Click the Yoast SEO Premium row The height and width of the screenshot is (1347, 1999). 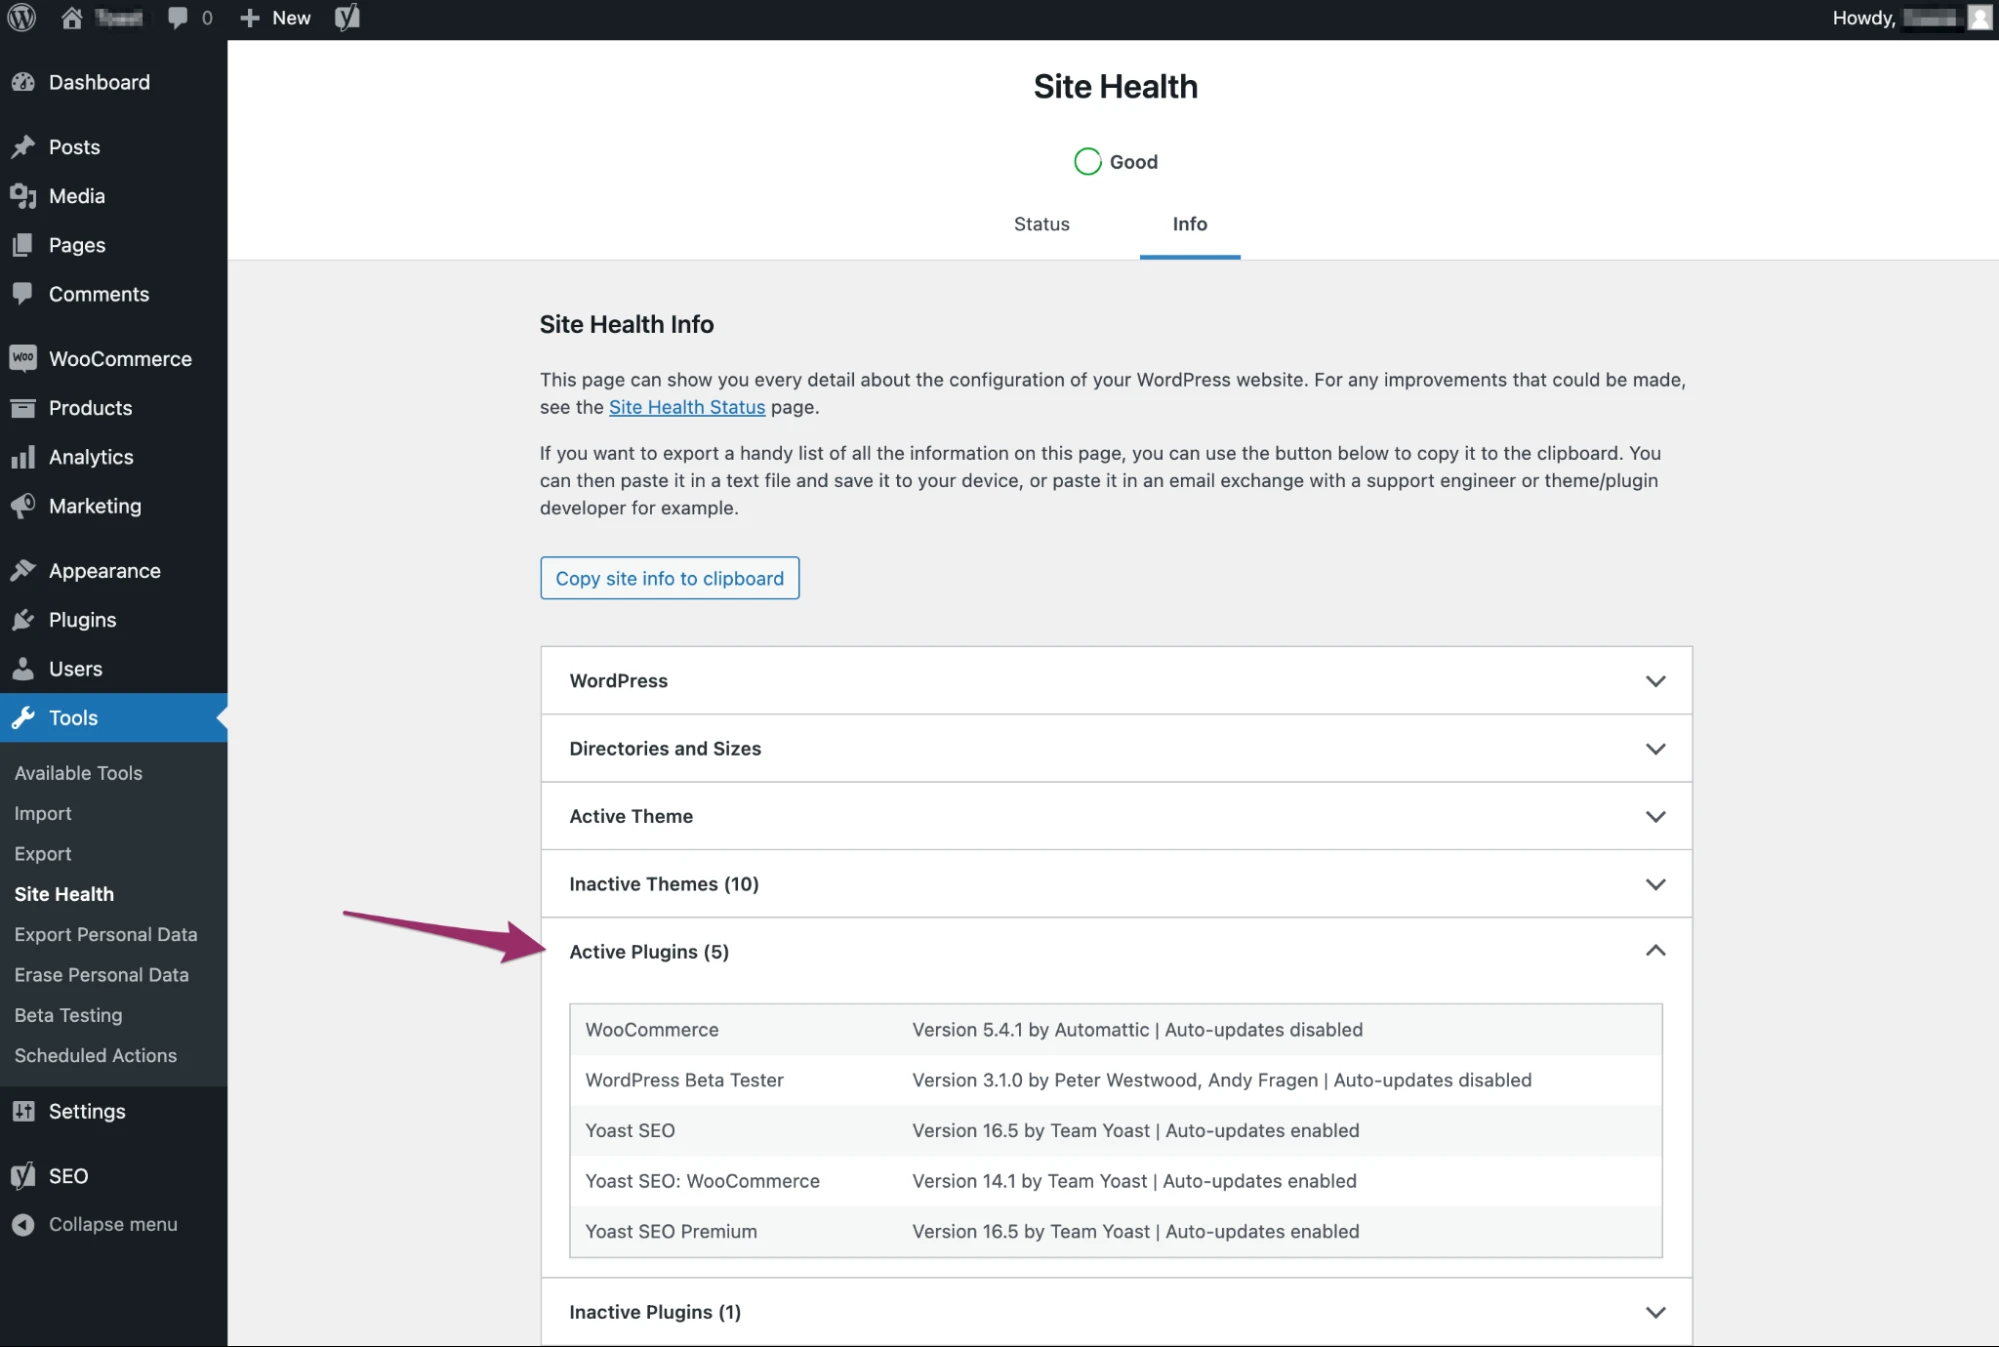pos(1116,1232)
